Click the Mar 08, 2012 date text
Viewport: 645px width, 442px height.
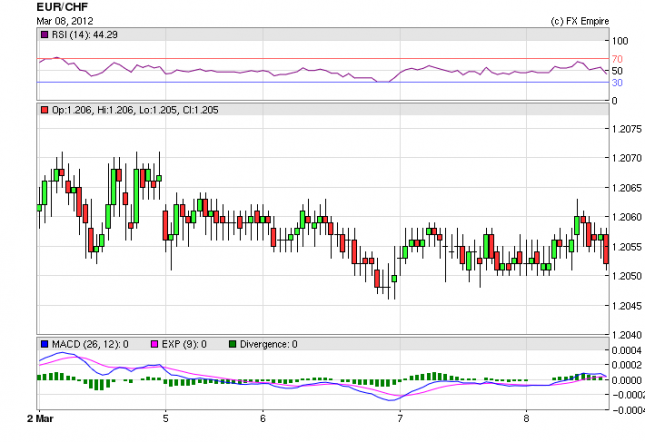pos(65,21)
